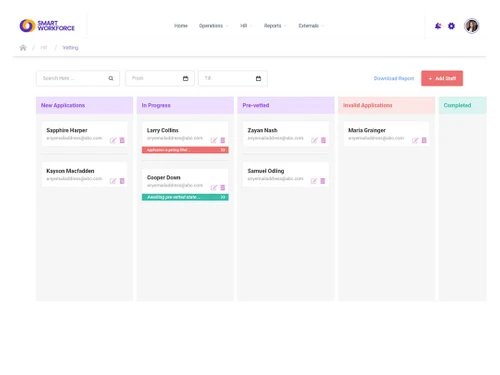Viewport: 500px width, 375px height.
Task: Open Maria Grainger's name
Action: (367, 130)
